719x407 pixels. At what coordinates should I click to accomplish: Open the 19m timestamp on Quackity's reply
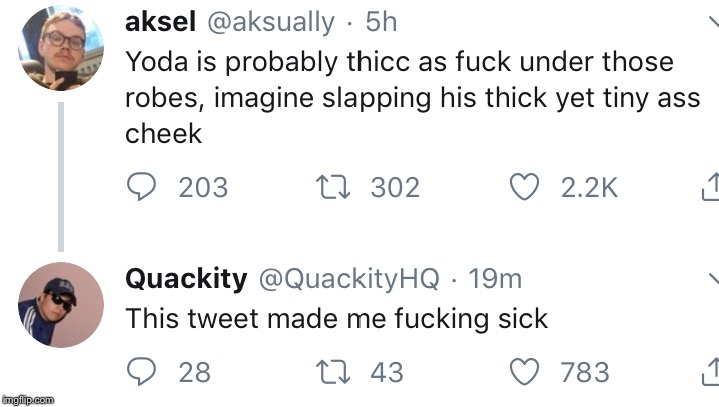click(x=495, y=279)
